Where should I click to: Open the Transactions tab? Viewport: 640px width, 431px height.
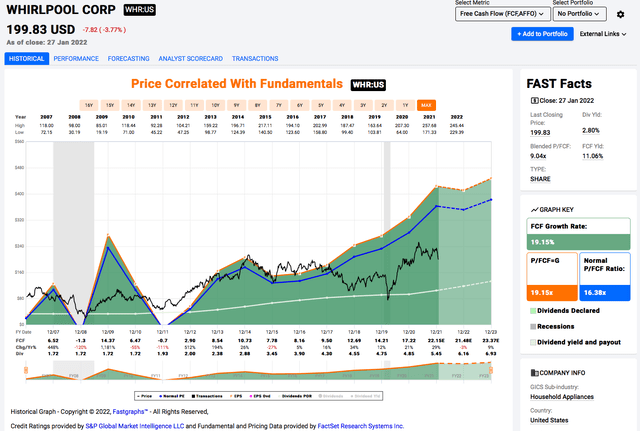(x=255, y=58)
